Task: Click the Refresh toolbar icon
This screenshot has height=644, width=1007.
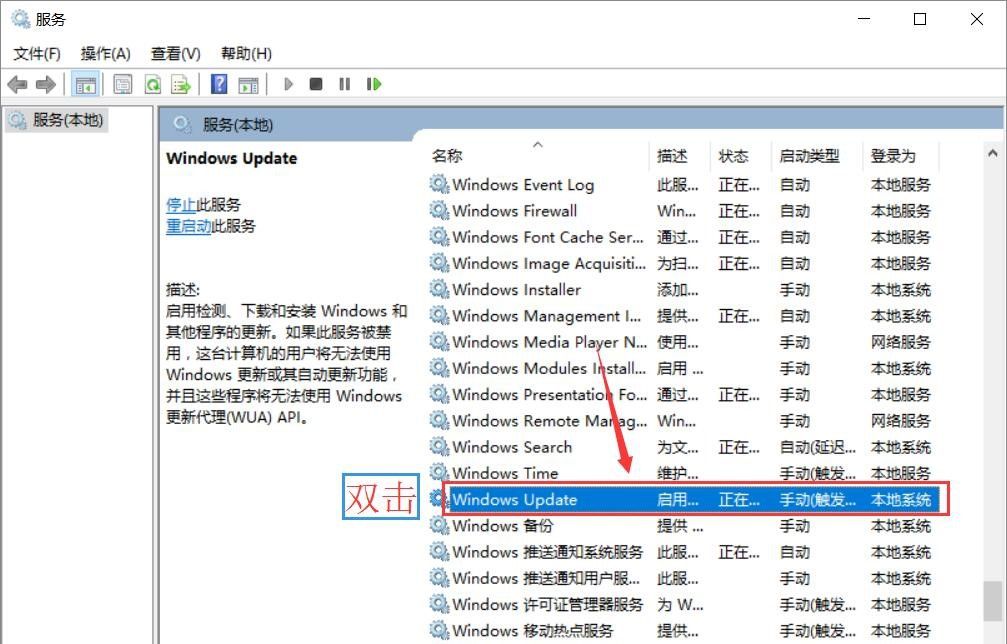Action: 153,84
